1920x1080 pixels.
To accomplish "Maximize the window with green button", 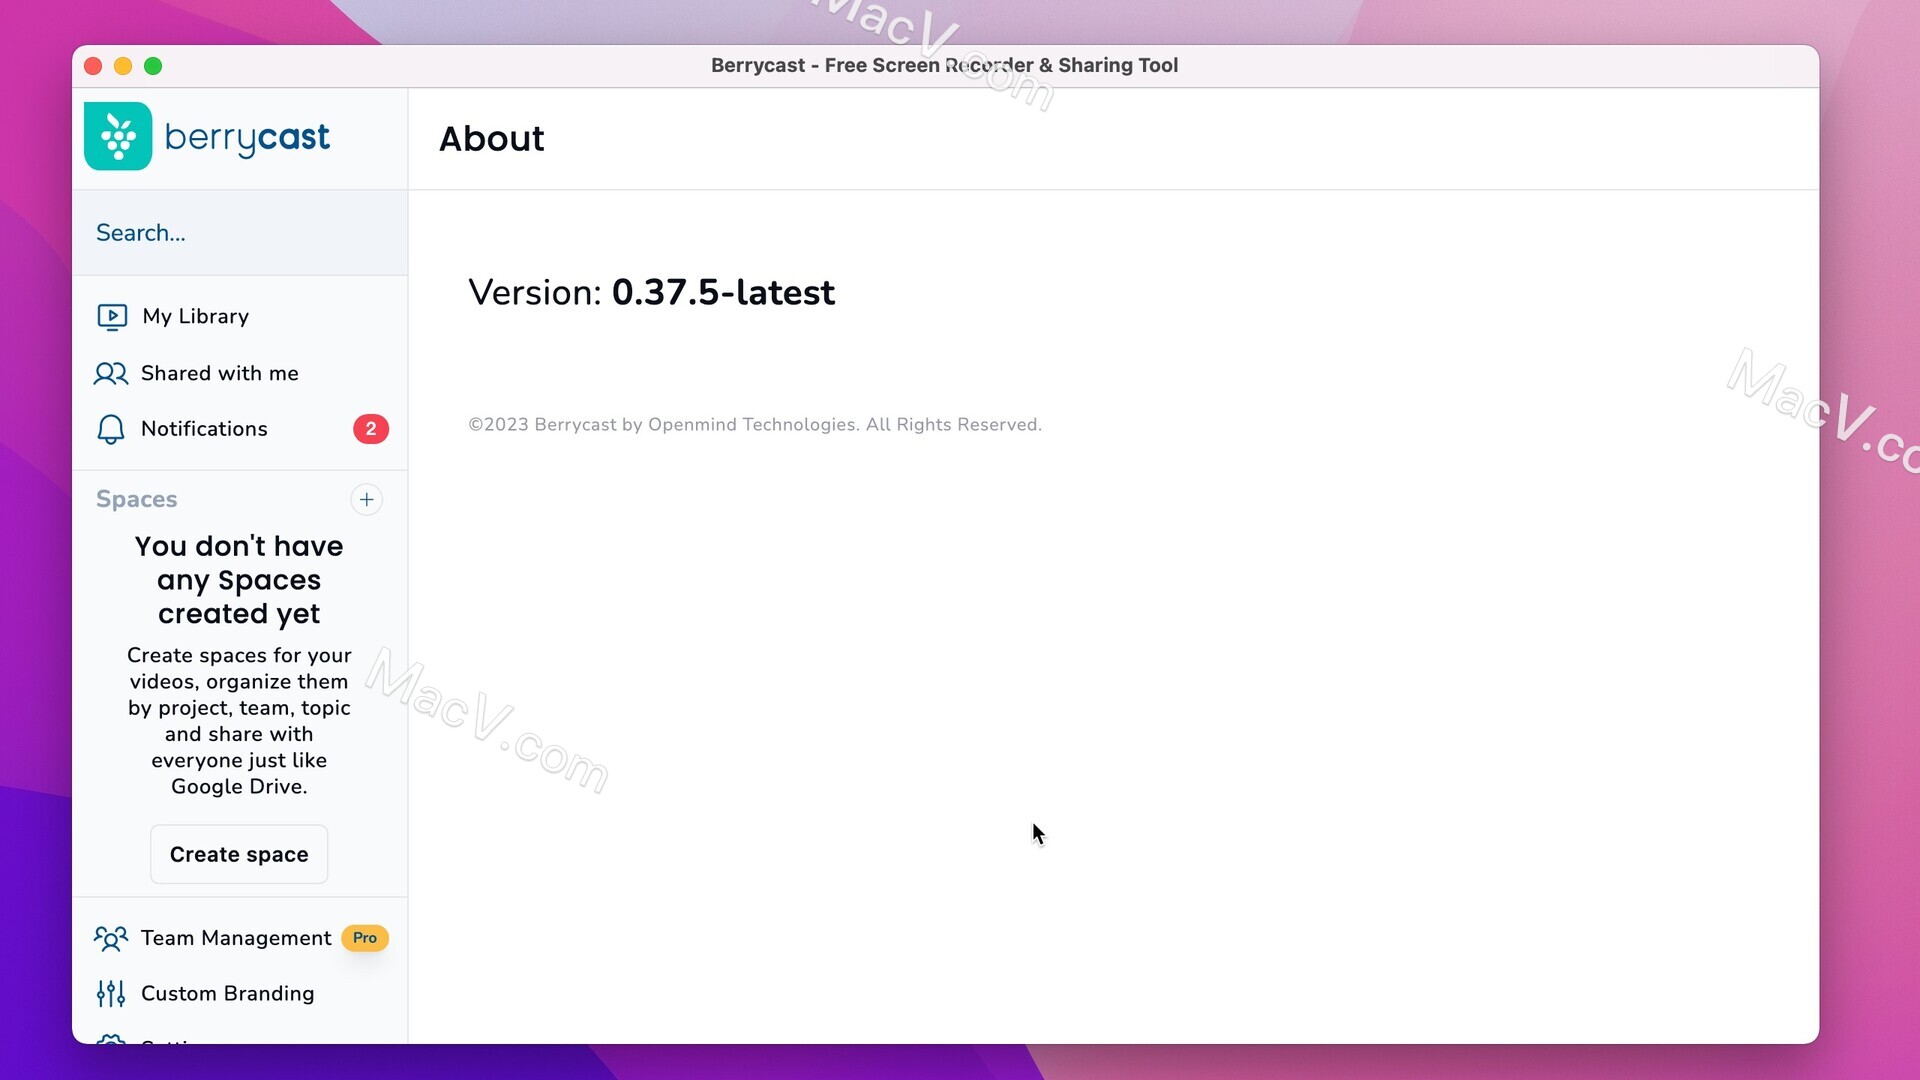I will pyautogui.click(x=153, y=66).
